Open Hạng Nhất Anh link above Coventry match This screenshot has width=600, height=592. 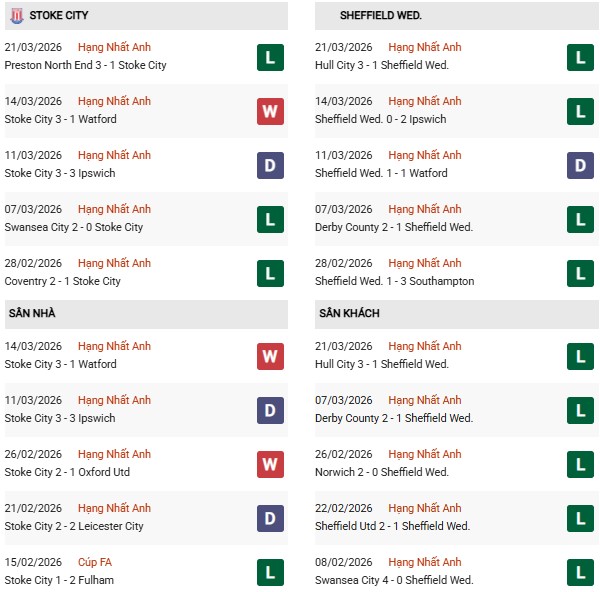click(x=114, y=263)
